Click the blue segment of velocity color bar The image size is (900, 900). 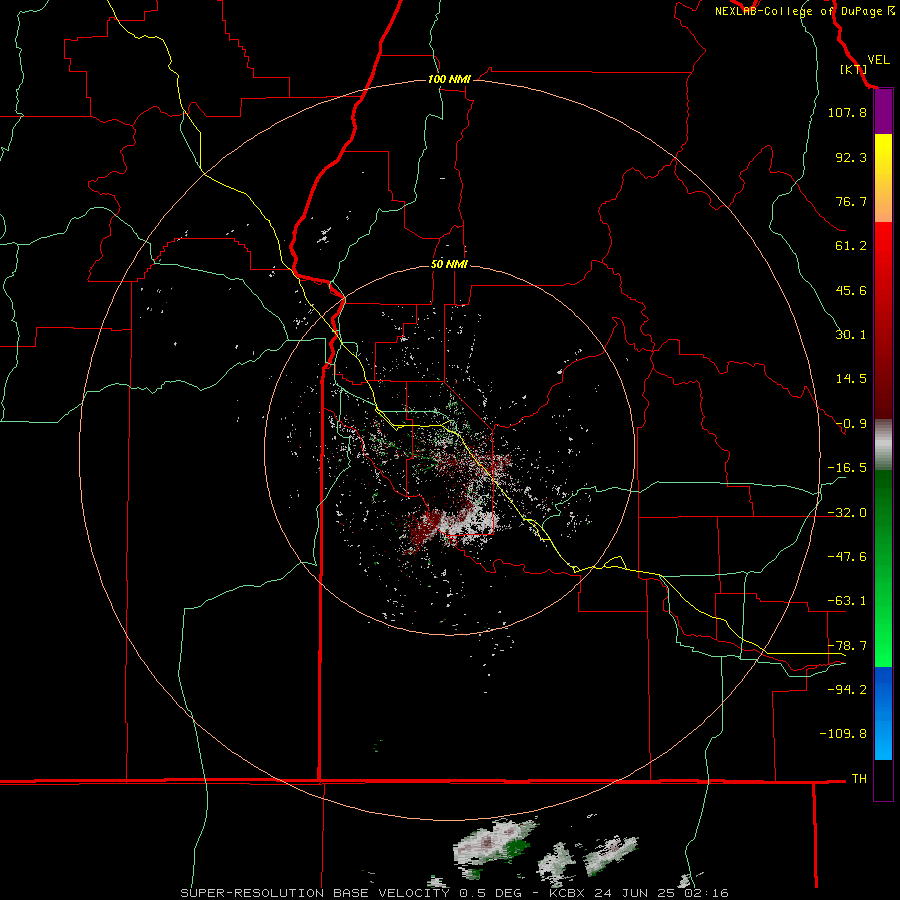[883, 713]
